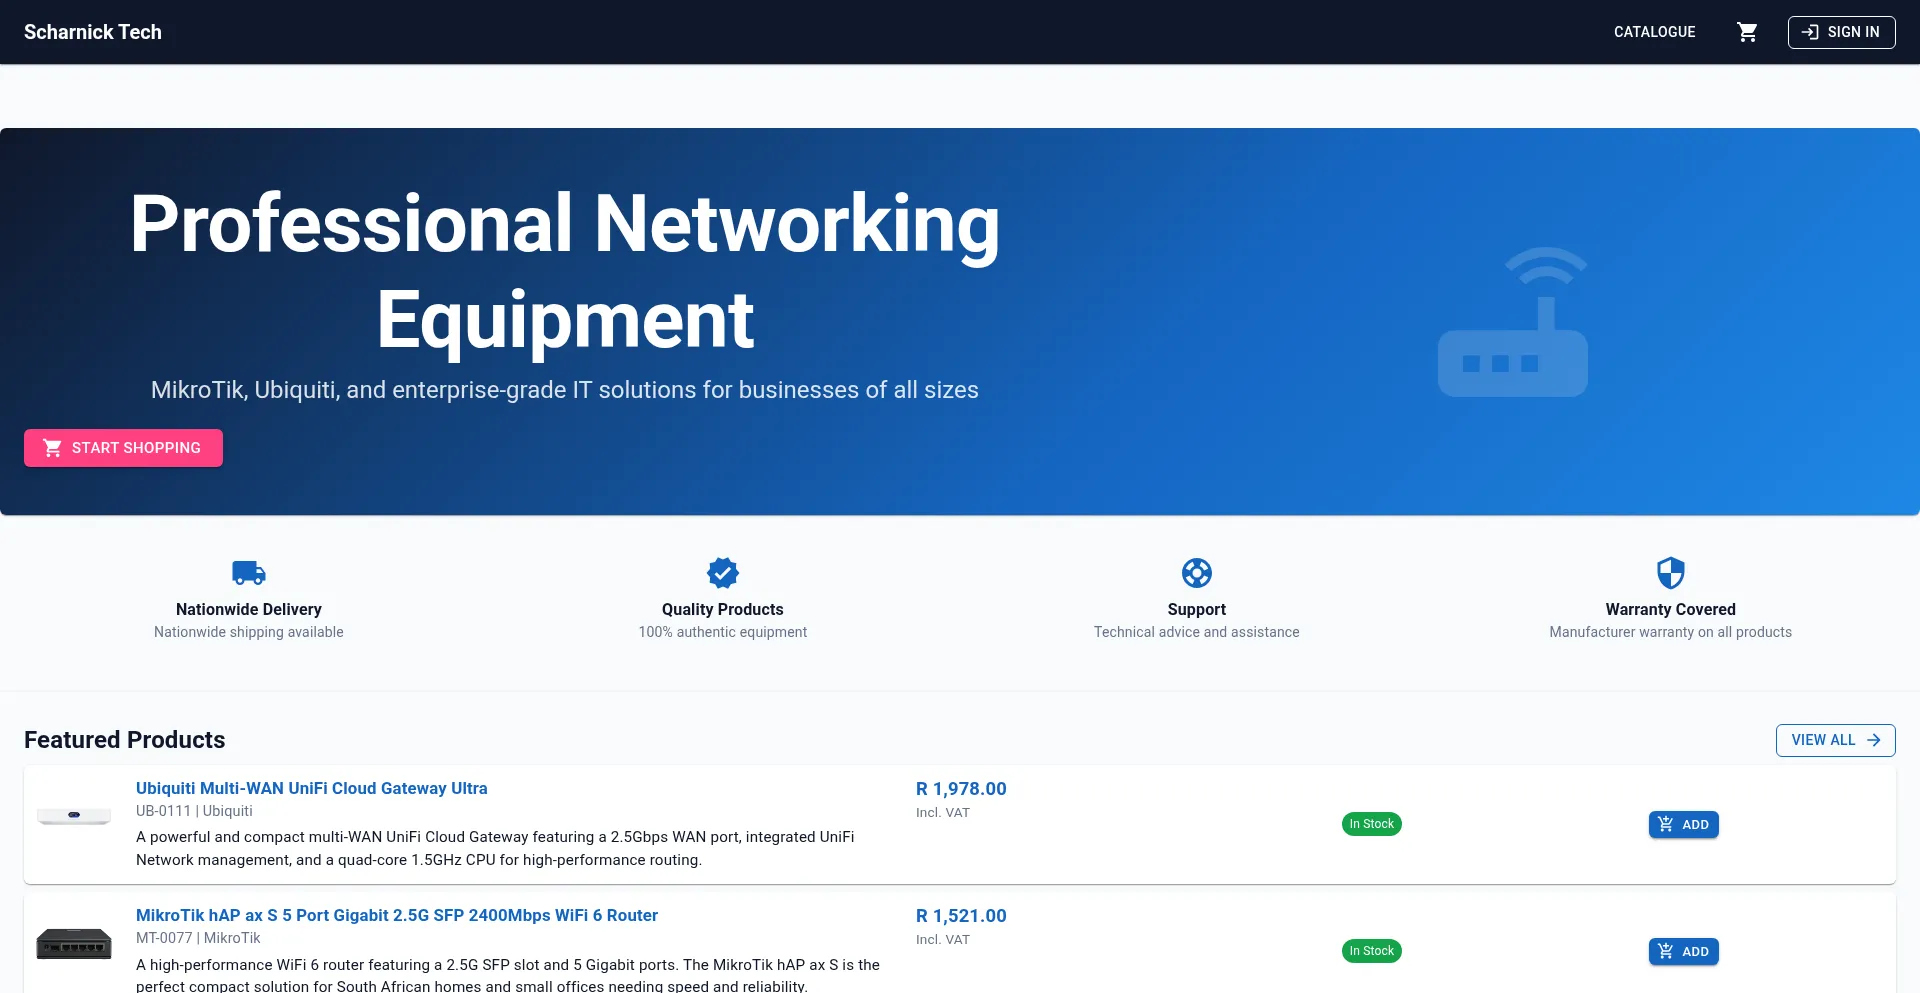The image size is (1920, 993).
Task: Click the Warranty Covered heading text
Action: (x=1671, y=609)
